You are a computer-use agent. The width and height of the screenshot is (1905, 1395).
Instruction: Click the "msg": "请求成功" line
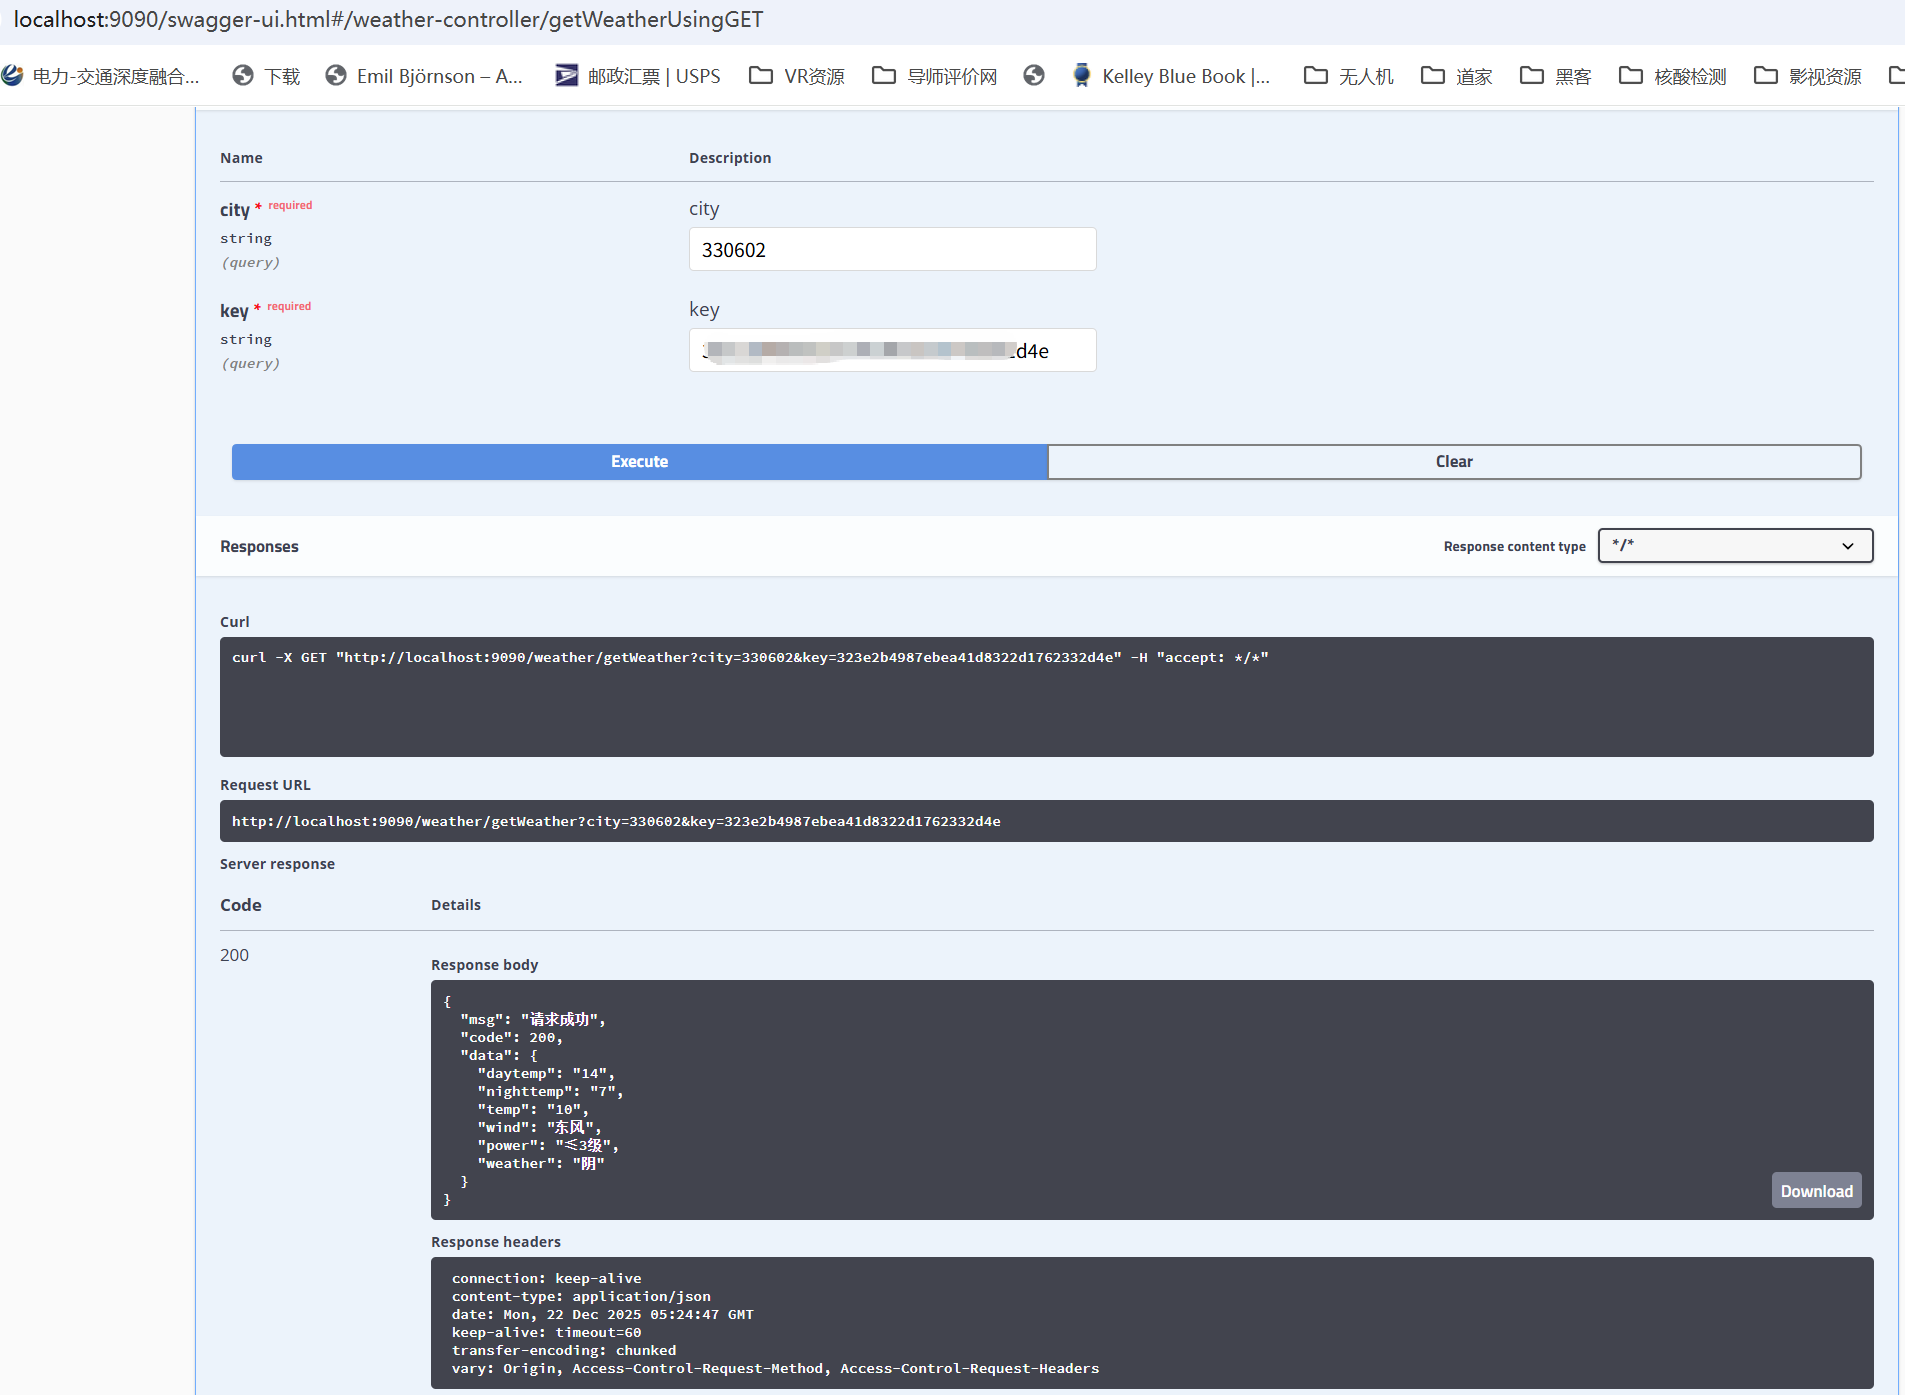(533, 1019)
